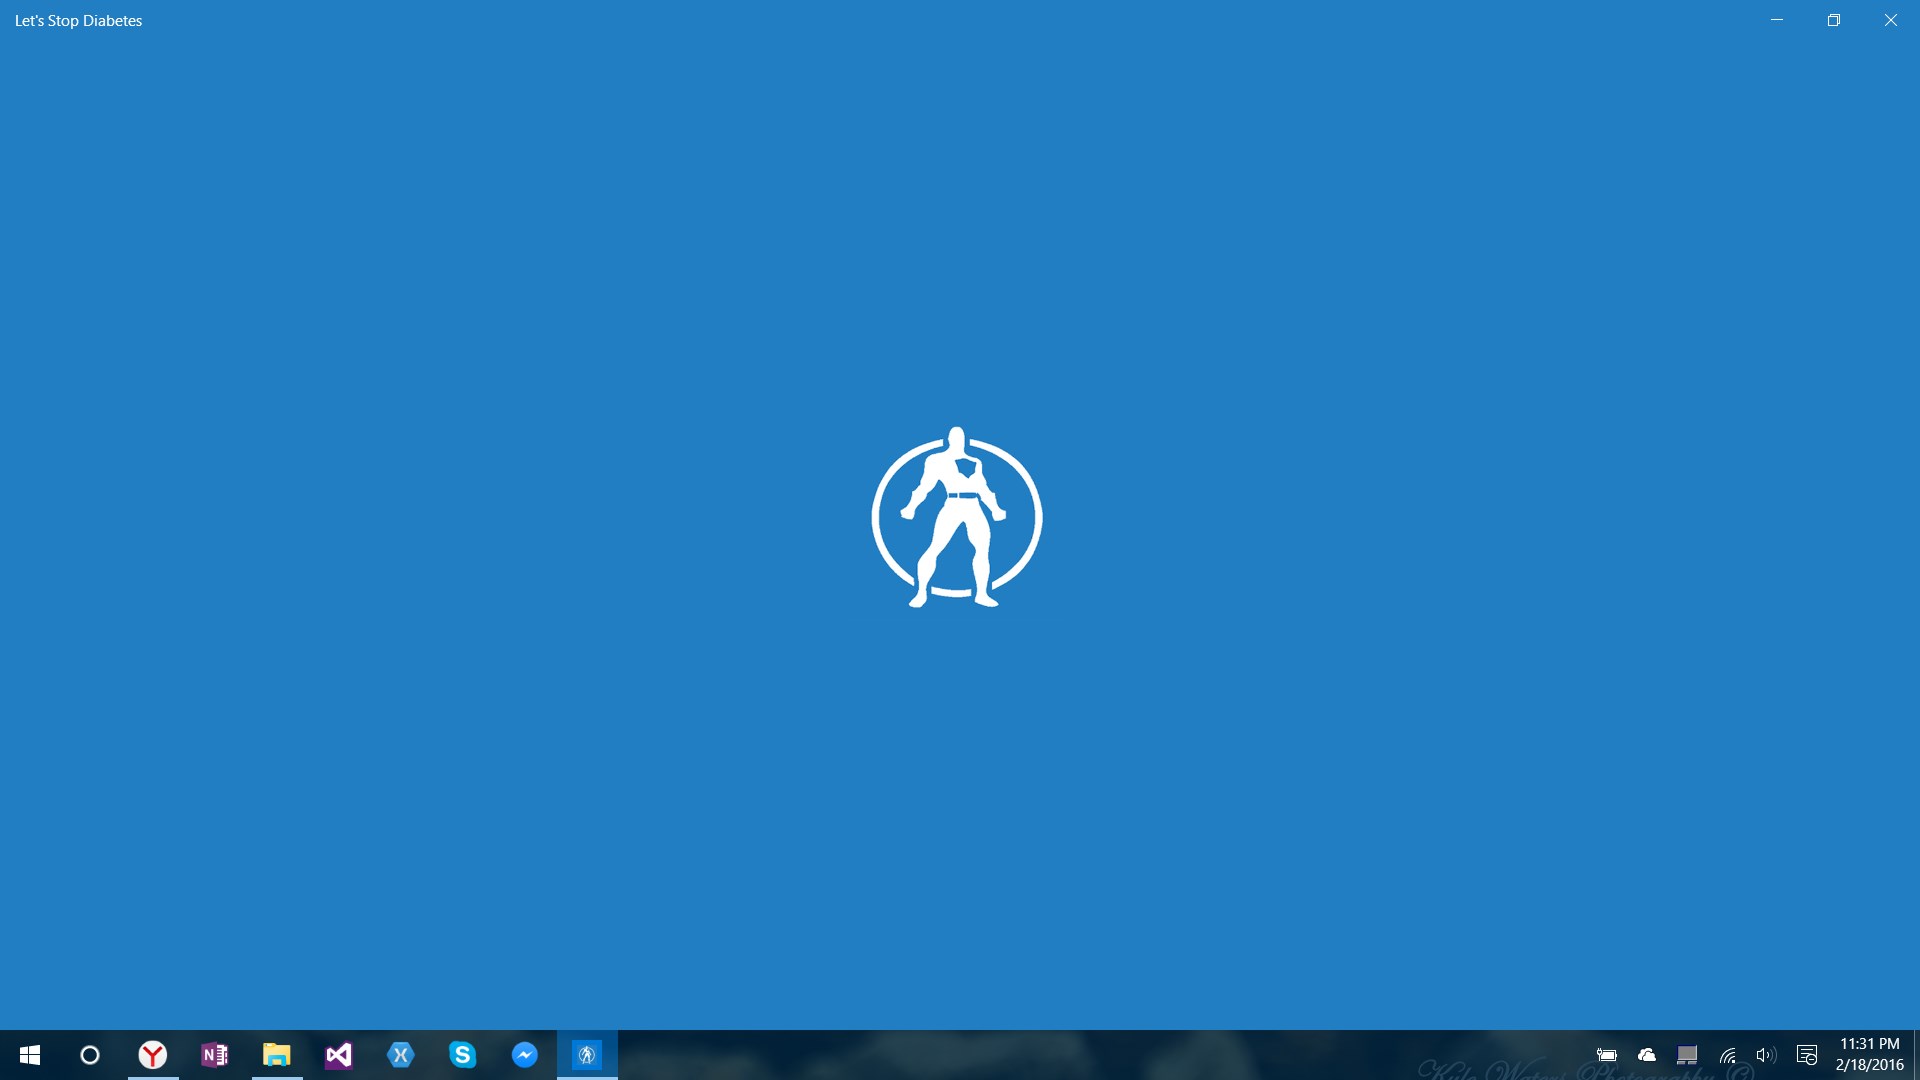This screenshot has width=1920, height=1080.
Task: Launch OneNote from the taskbar
Action: 215,1055
